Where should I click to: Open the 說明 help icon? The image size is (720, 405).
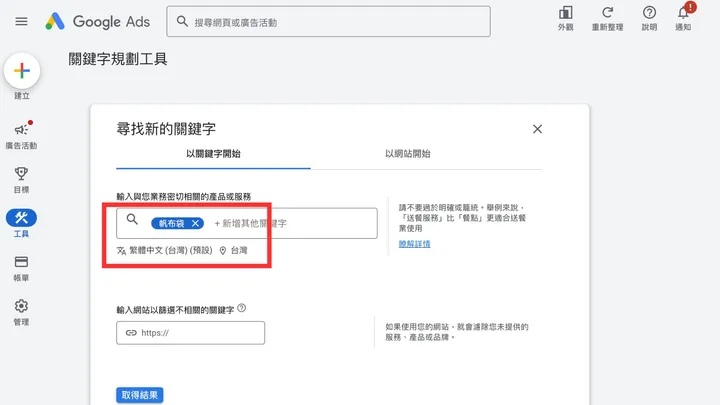(649, 18)
